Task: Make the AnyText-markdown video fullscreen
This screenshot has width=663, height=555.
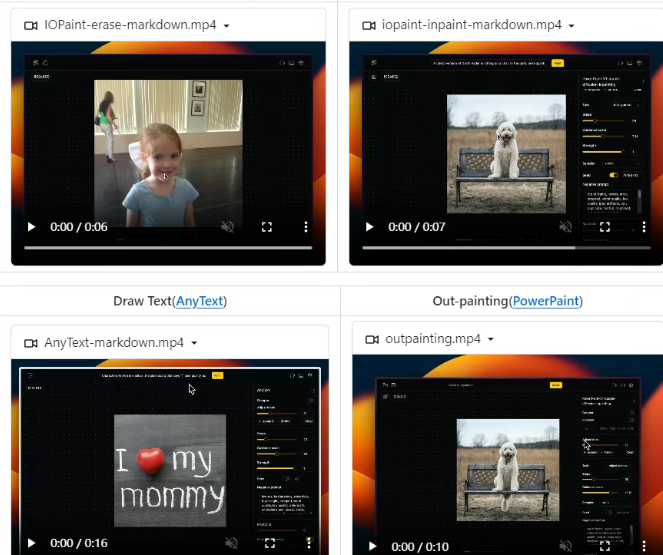Action: (x=270, y=543)
